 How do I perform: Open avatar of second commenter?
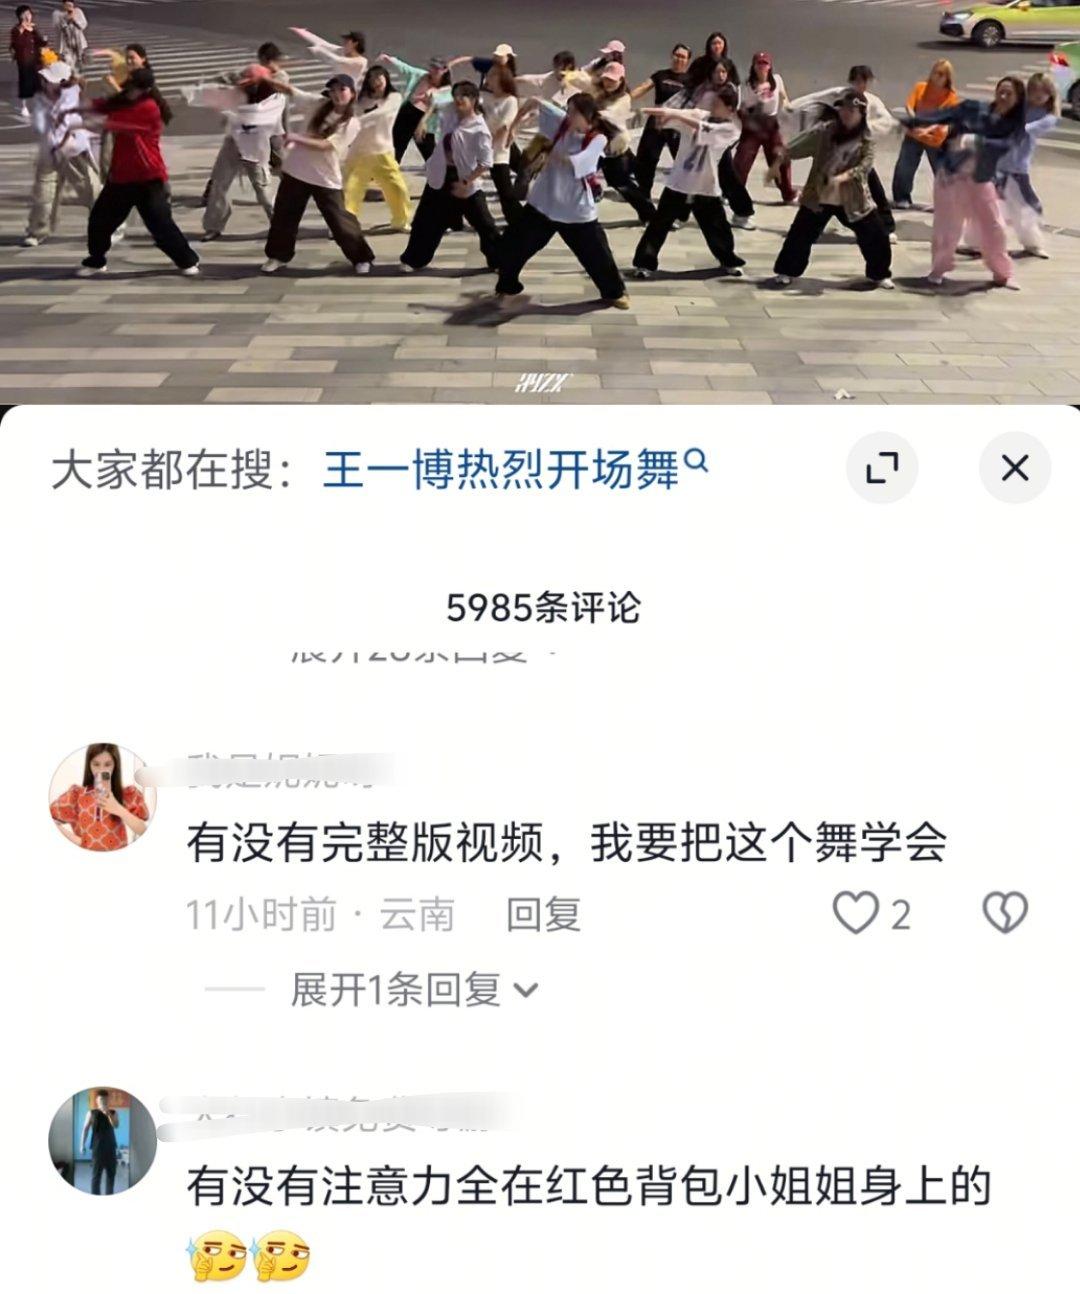tap(103, 1141)
